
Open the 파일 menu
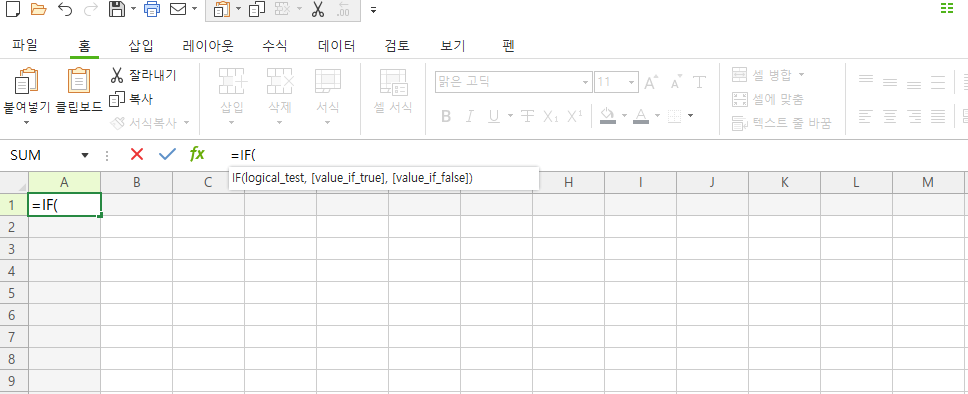tap(25, 45)
